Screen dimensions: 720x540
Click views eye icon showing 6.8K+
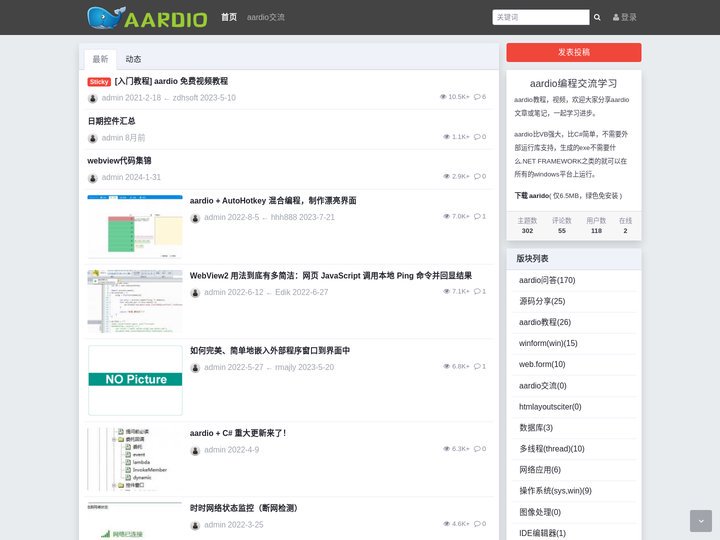(446, 366)
